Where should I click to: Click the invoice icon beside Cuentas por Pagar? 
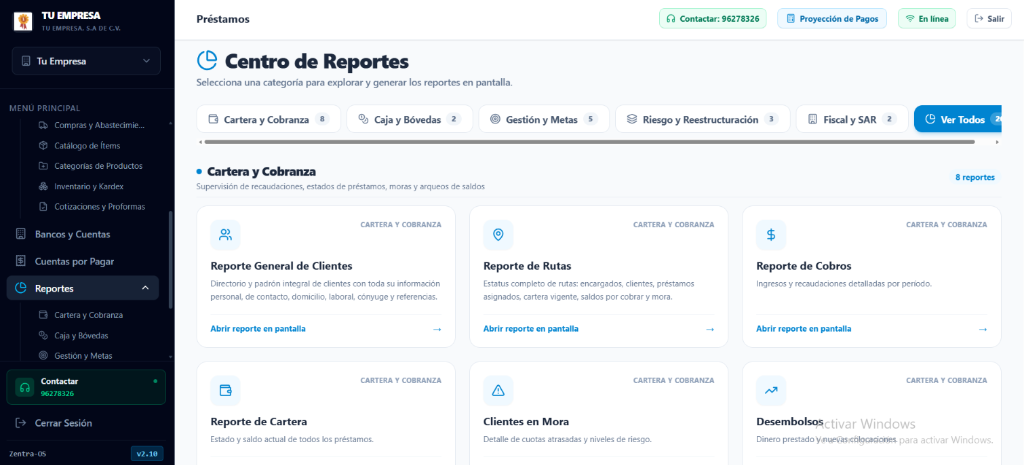click(x=20, y=261)
